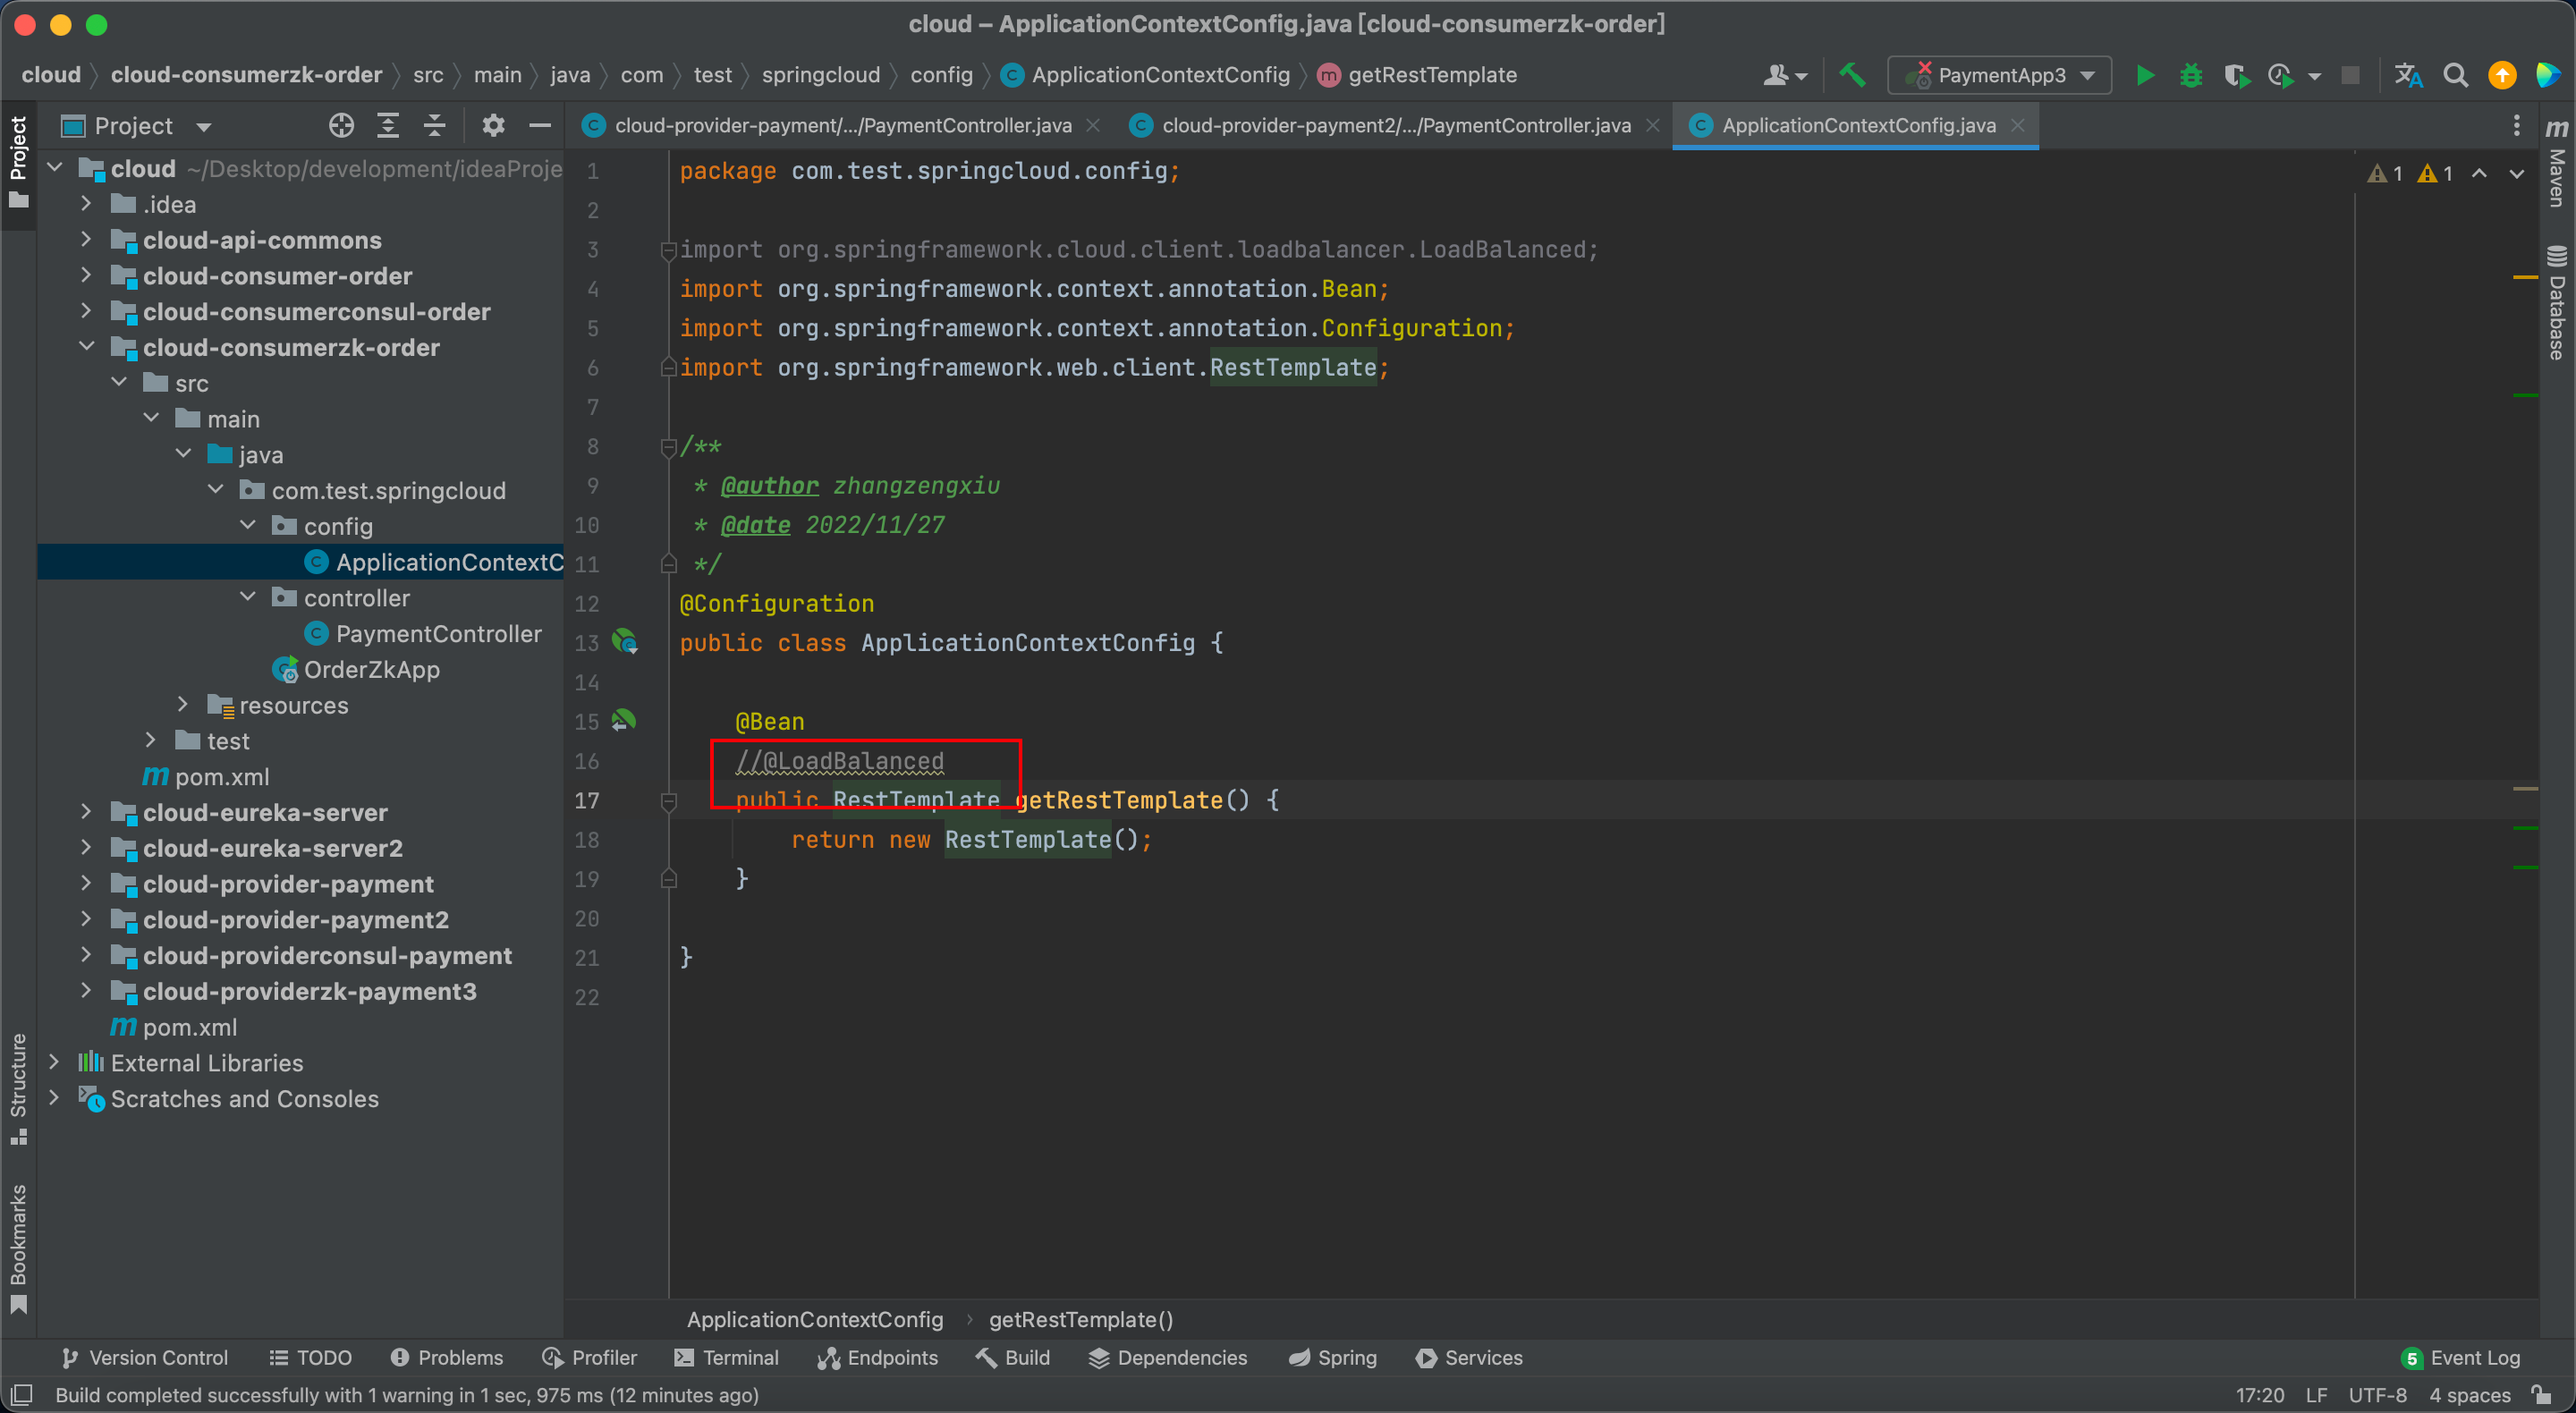This screenshot has width=2576, height=1413.
Task: Toggle the read-only lock icon in status bar
Action: tap(2540, 1394)
